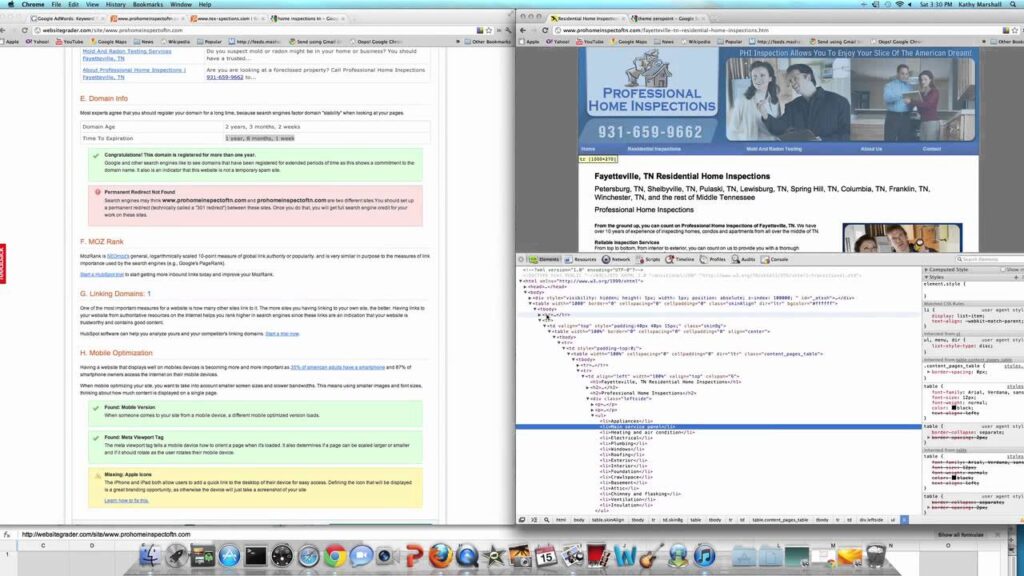Click the dock/undock DevTools icon

tap(522, 520)
